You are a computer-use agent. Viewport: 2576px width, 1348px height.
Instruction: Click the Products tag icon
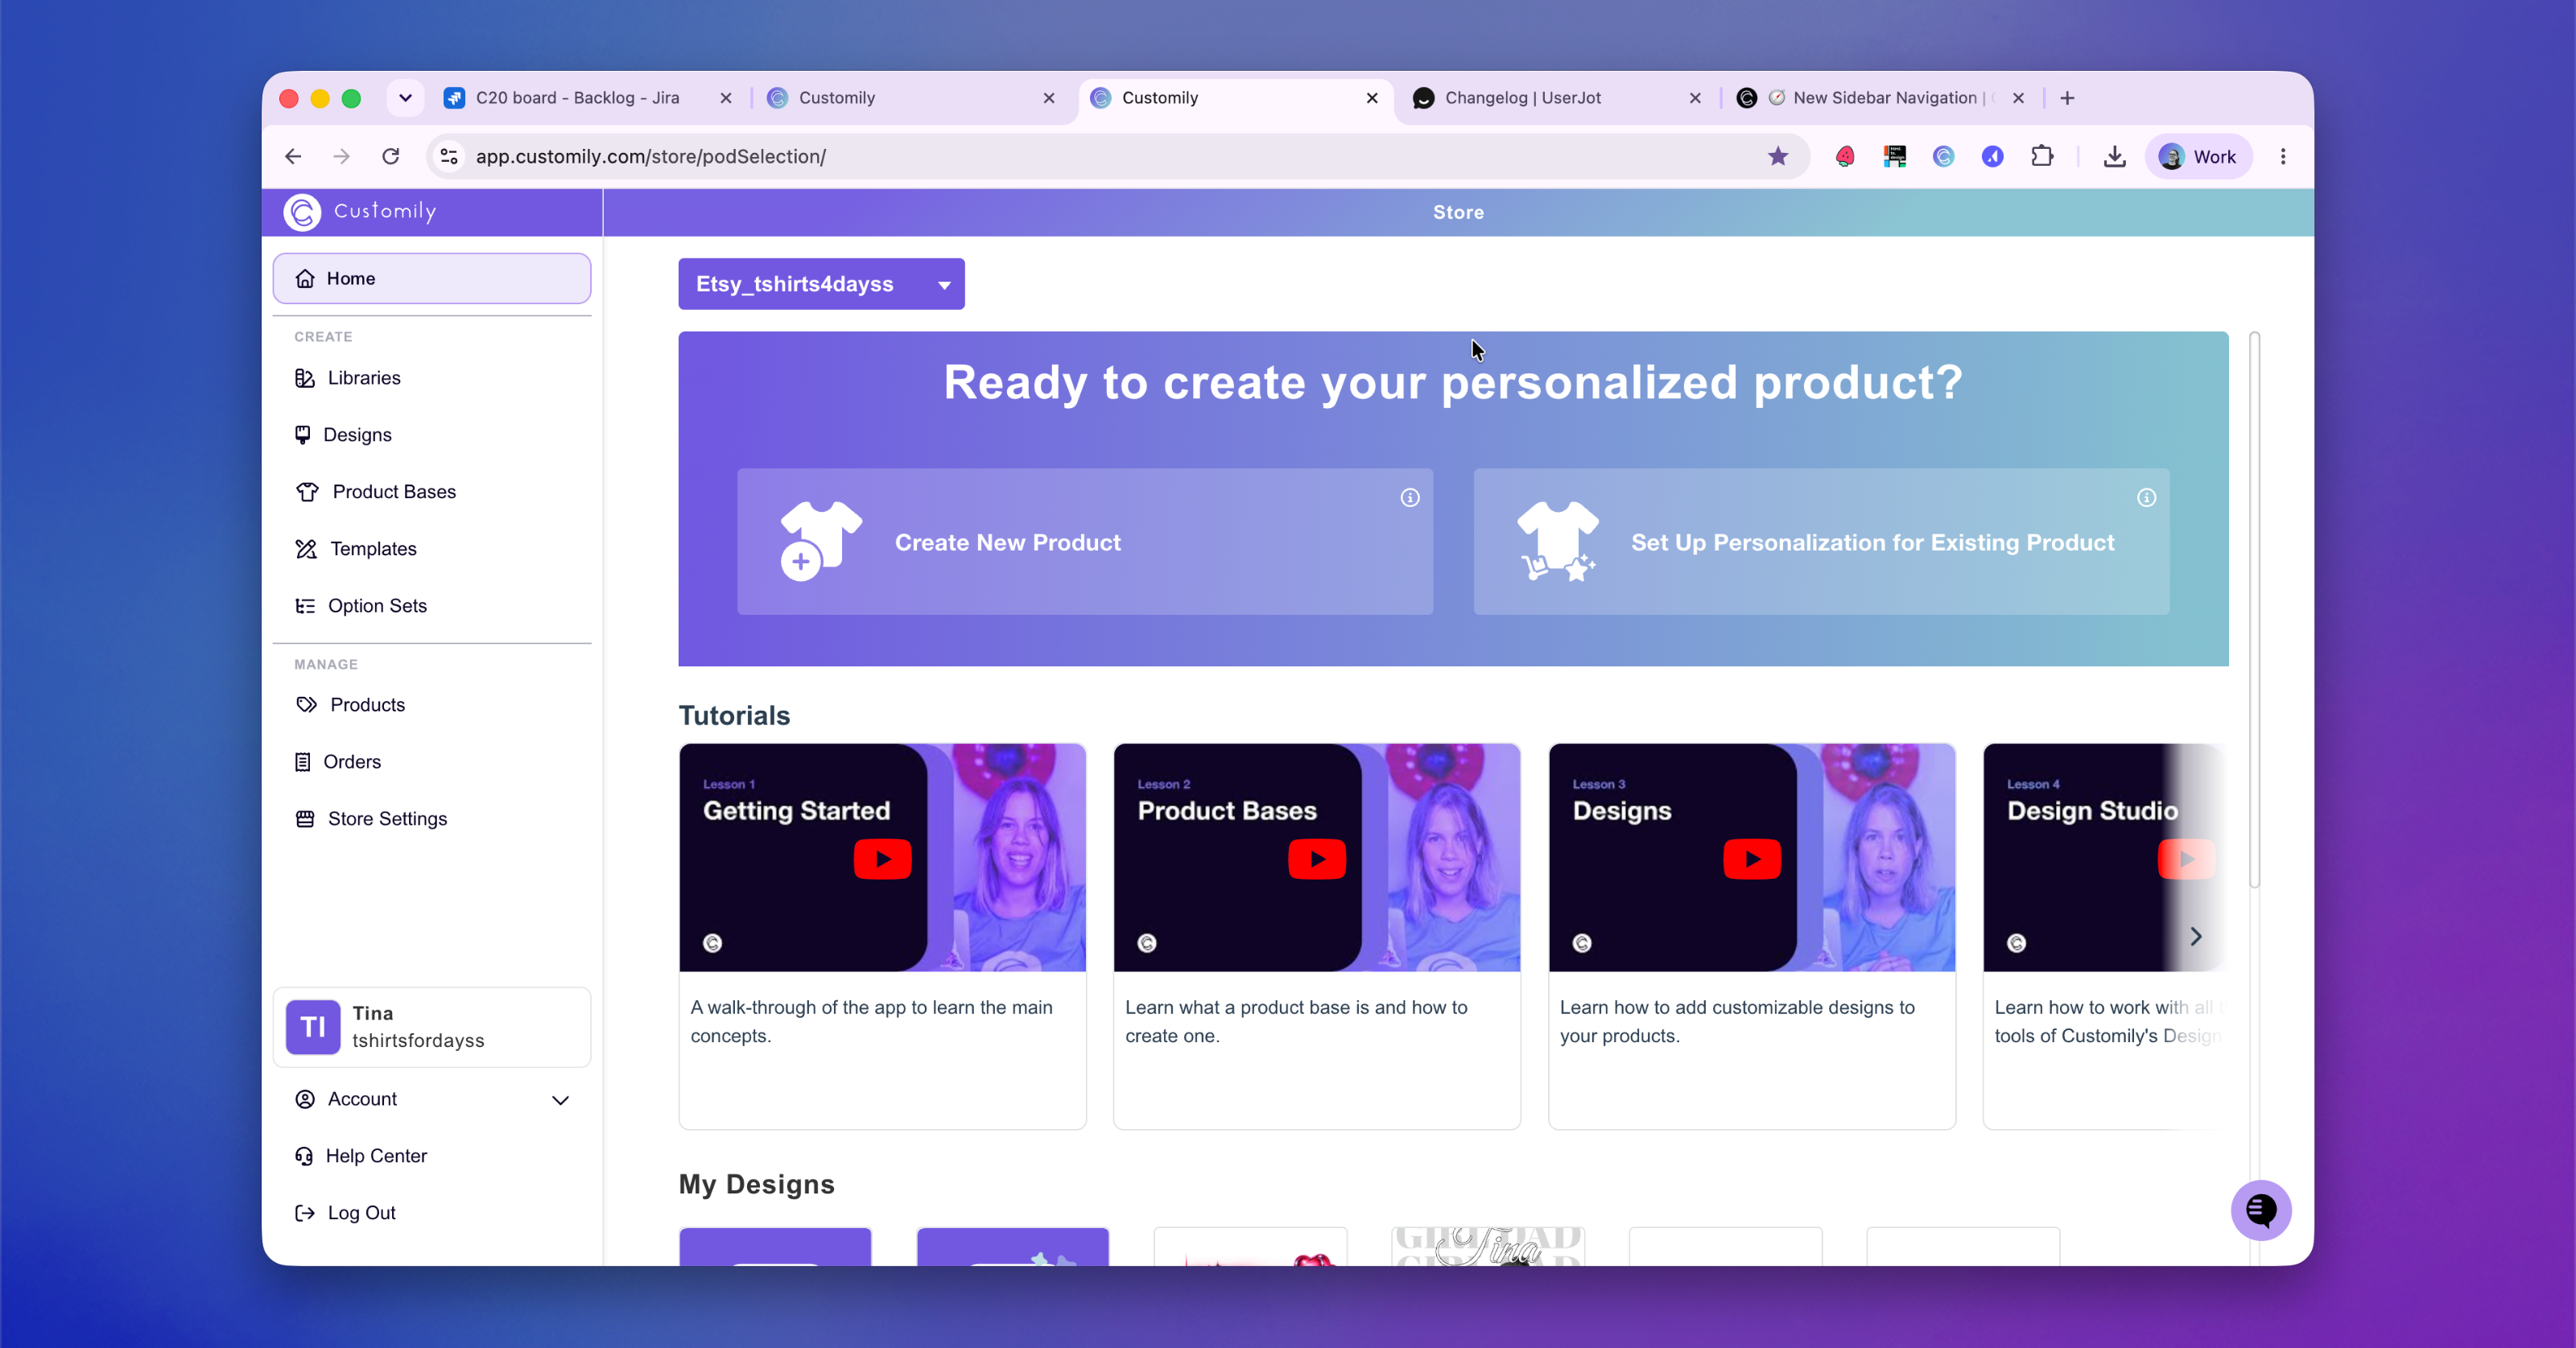pyautogui.click(x=306, y=705)
